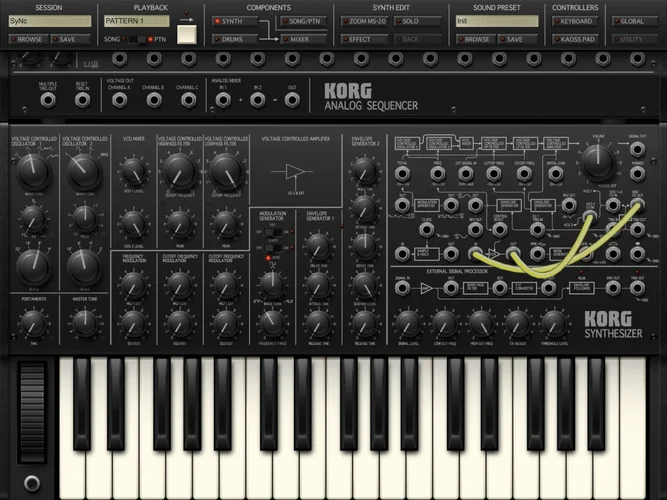The image size is (667, 500).
Task: Click the CLOCK jack of sample & hold
Action: tap(427, 230)
